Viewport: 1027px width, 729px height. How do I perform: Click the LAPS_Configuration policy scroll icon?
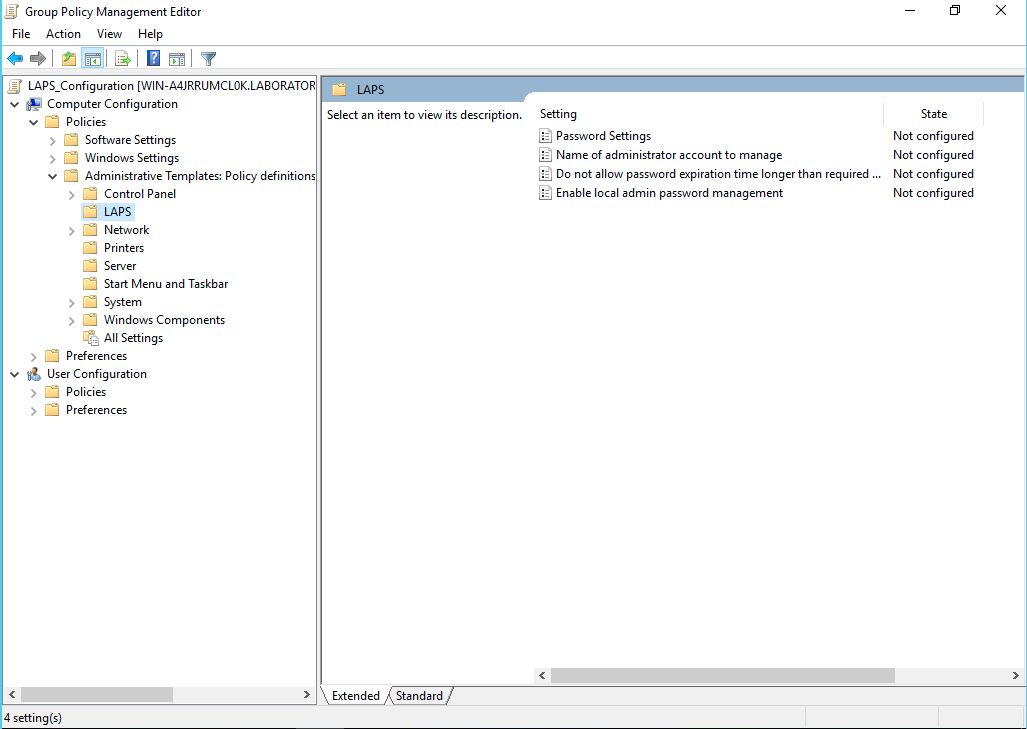click(14, 86)
